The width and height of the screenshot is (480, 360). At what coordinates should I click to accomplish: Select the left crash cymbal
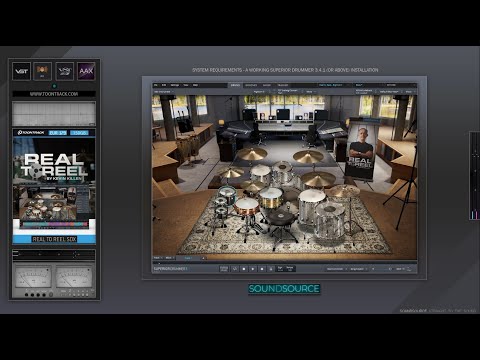click(x=251, y=153)
